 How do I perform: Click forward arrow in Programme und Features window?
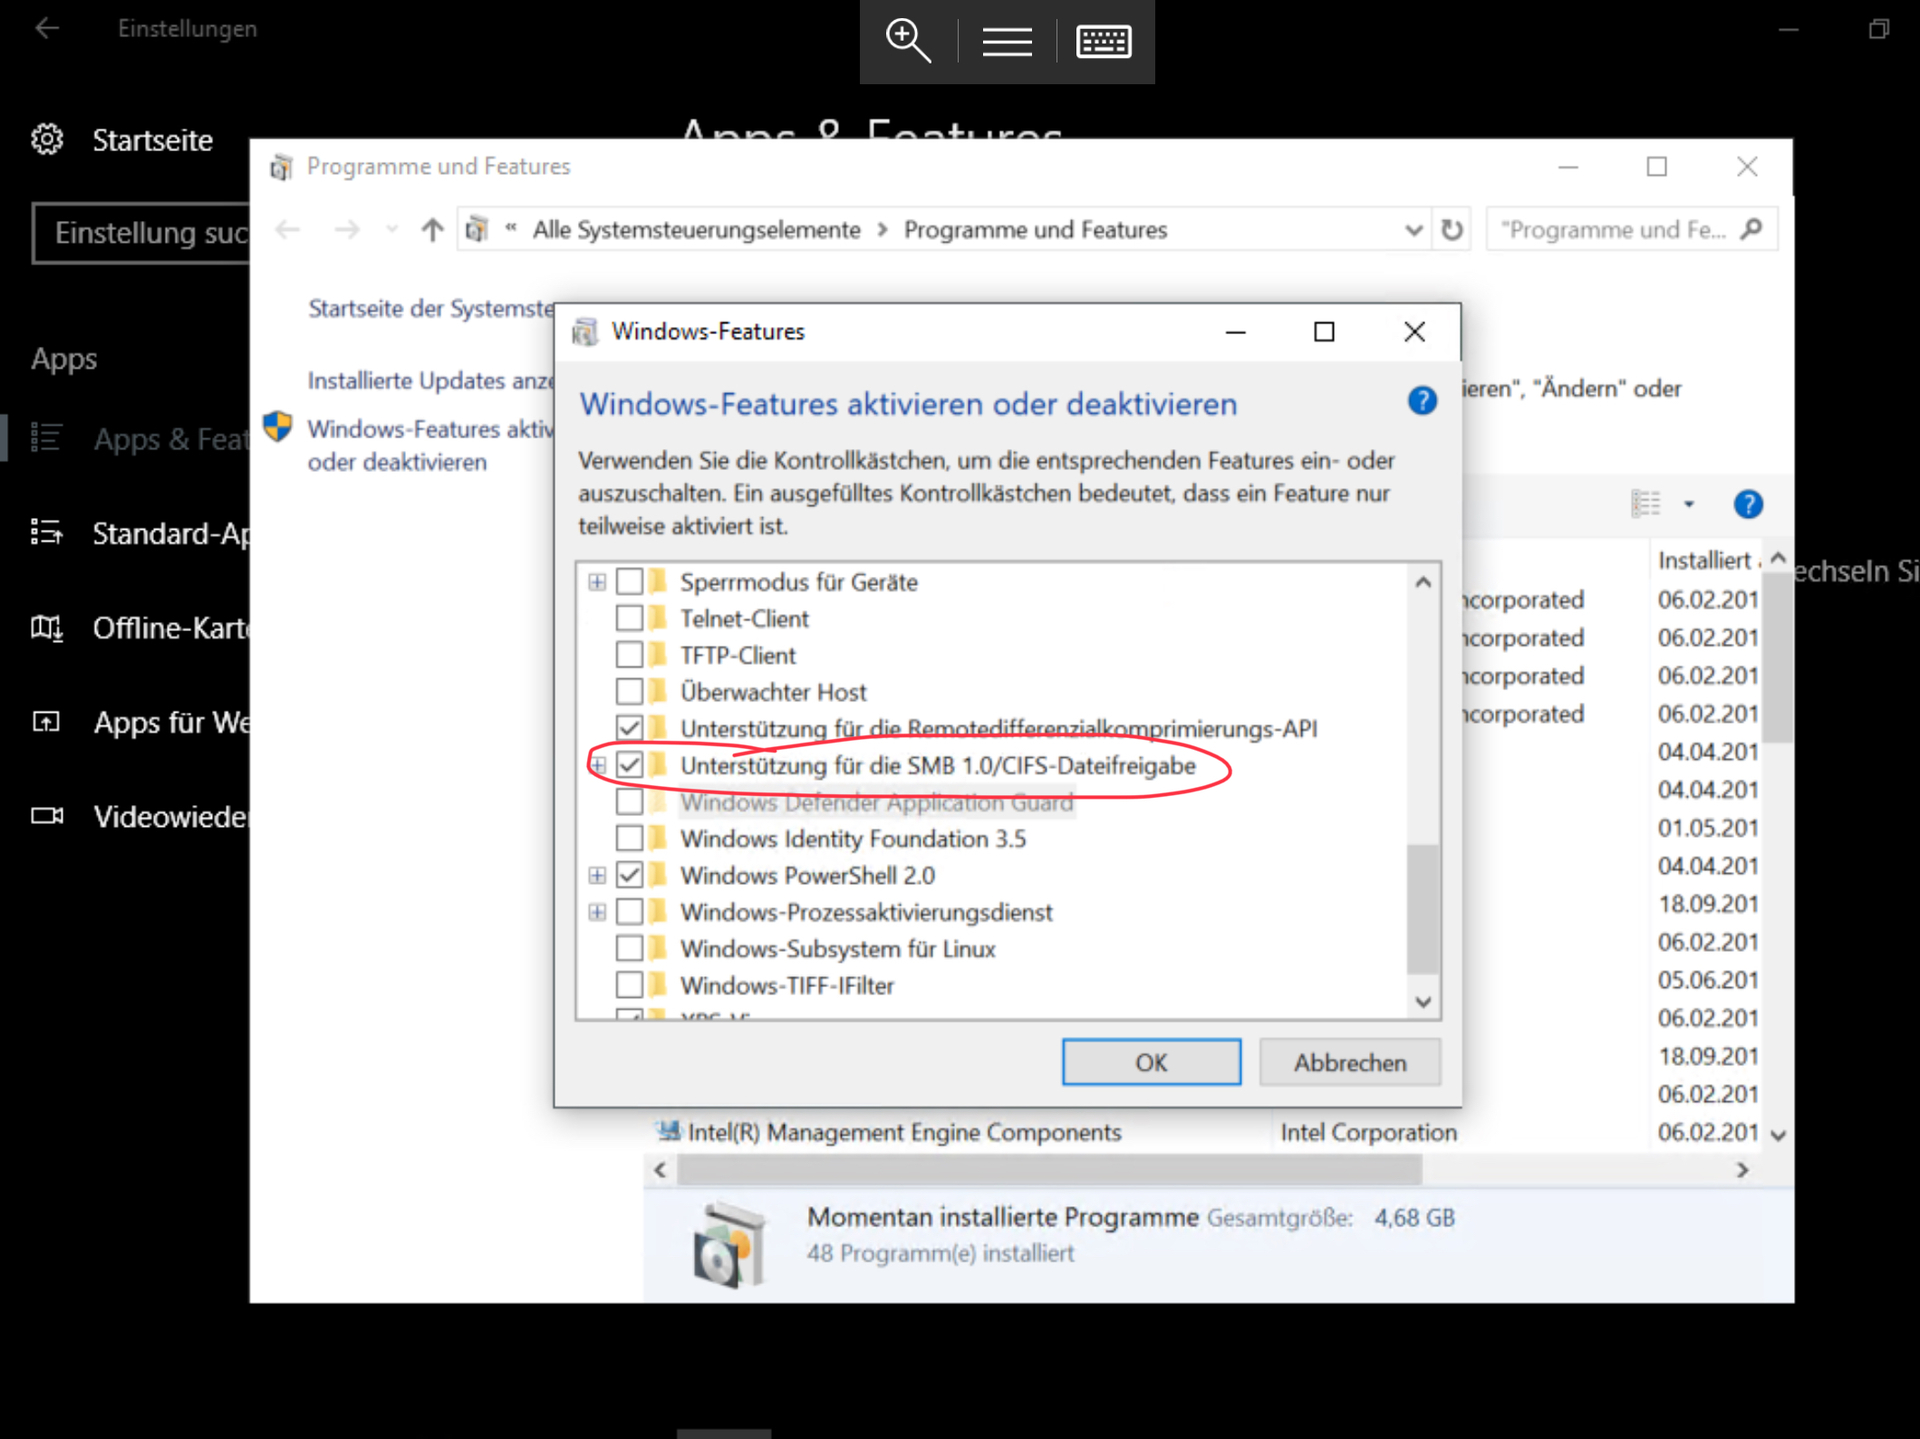[346, 230]
